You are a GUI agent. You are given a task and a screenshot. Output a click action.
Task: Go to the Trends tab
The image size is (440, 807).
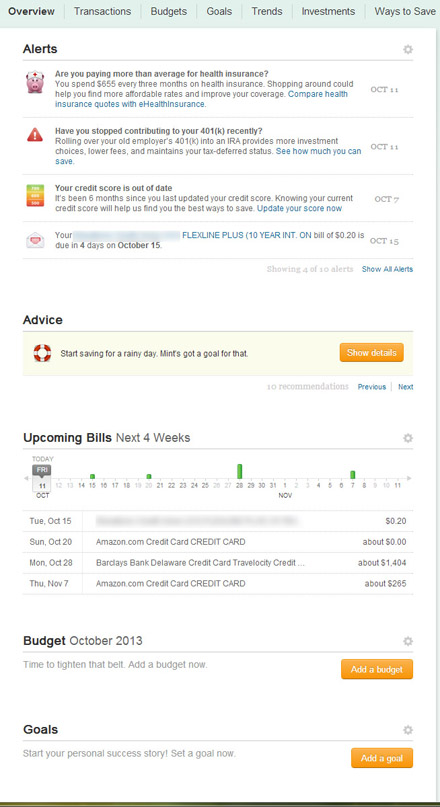[x=267, y=11]
